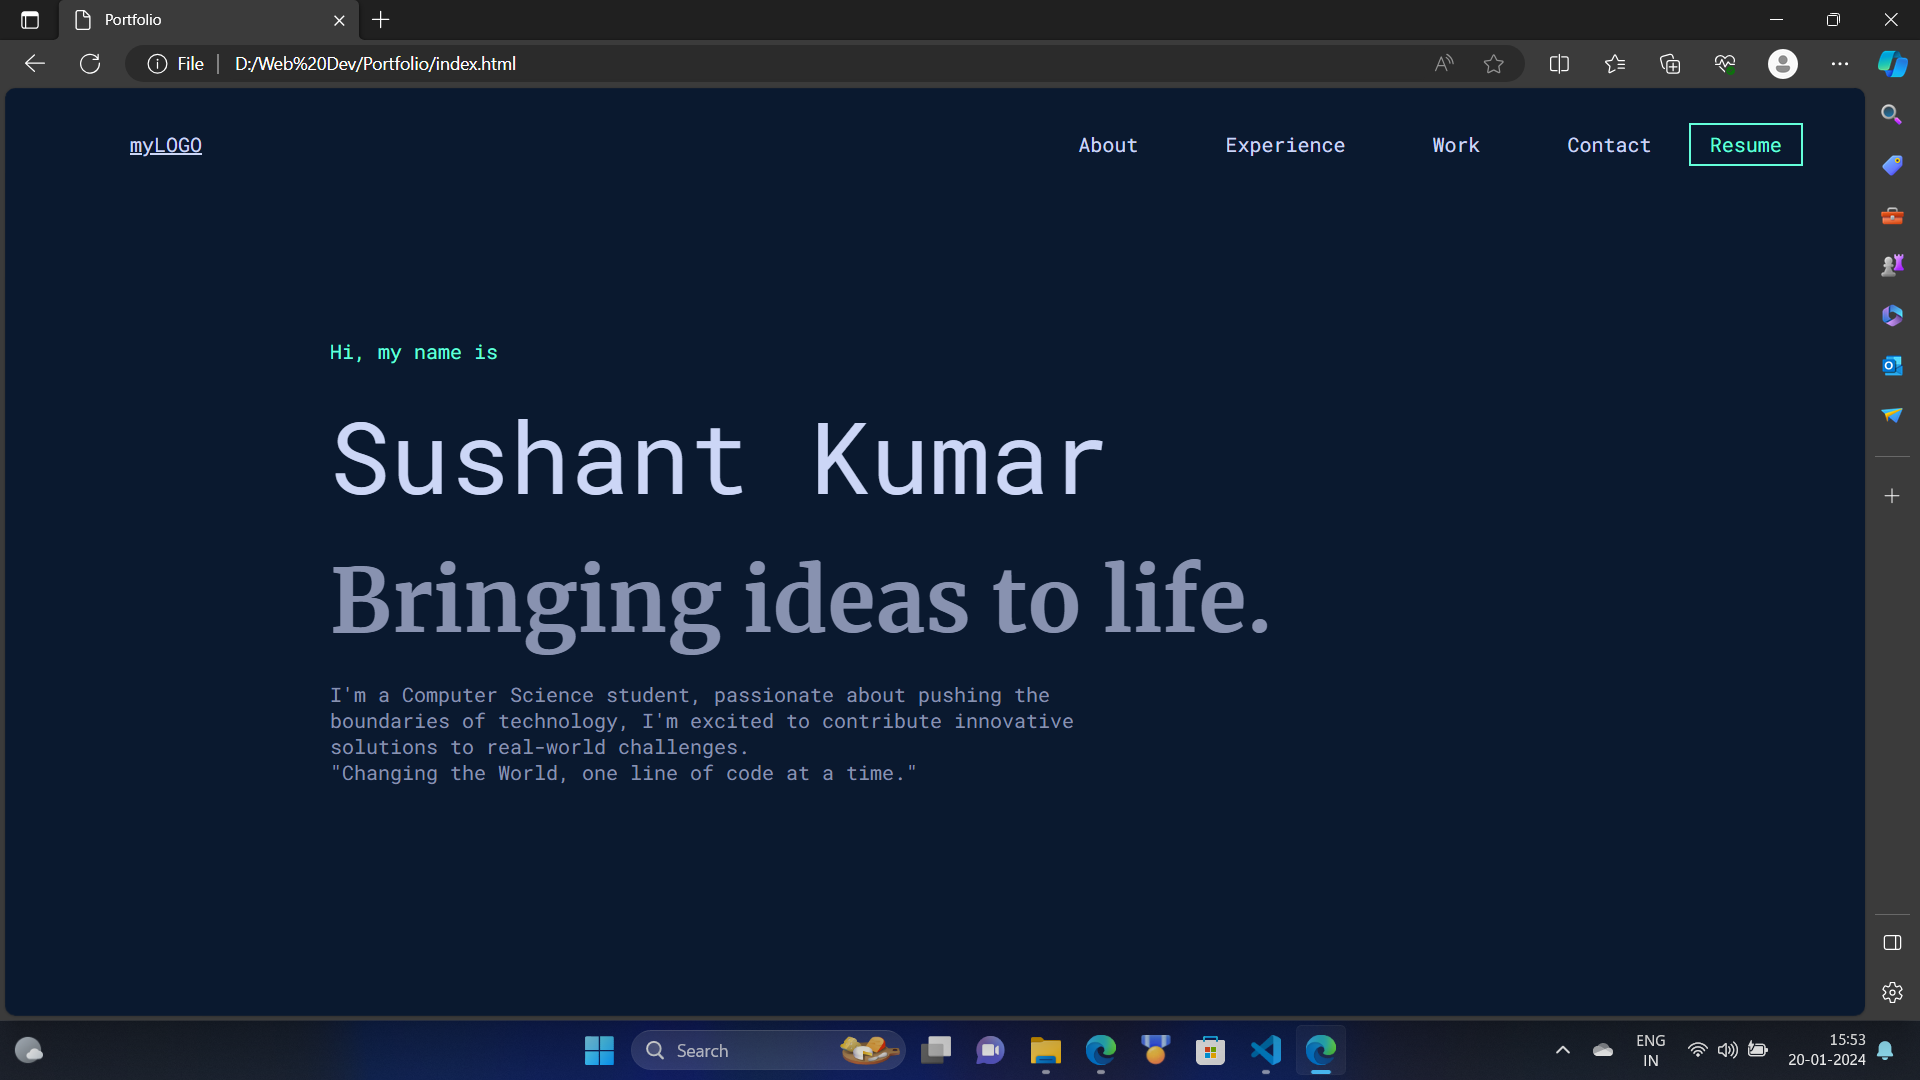The height and width of the screenshot is (1080, 1920).
Task: Open Copilot in the browser sidebar
Action: [x=1892, y=63]
